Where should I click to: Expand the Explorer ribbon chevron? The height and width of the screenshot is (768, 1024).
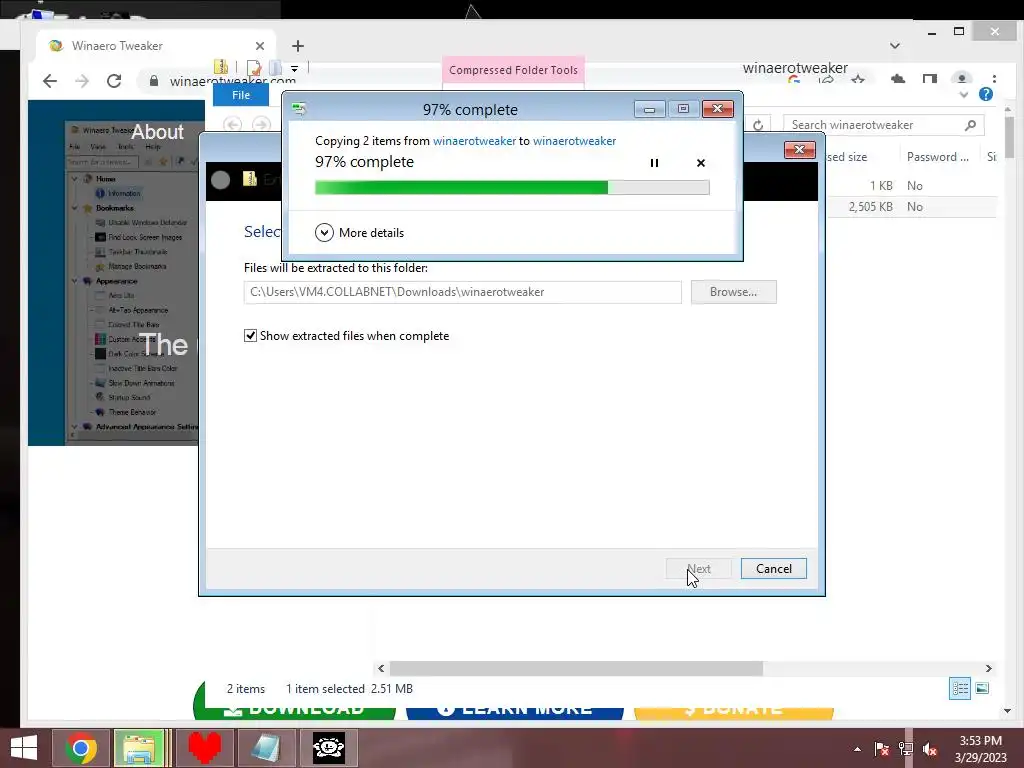pyautogui.click(x=964, y=95)
